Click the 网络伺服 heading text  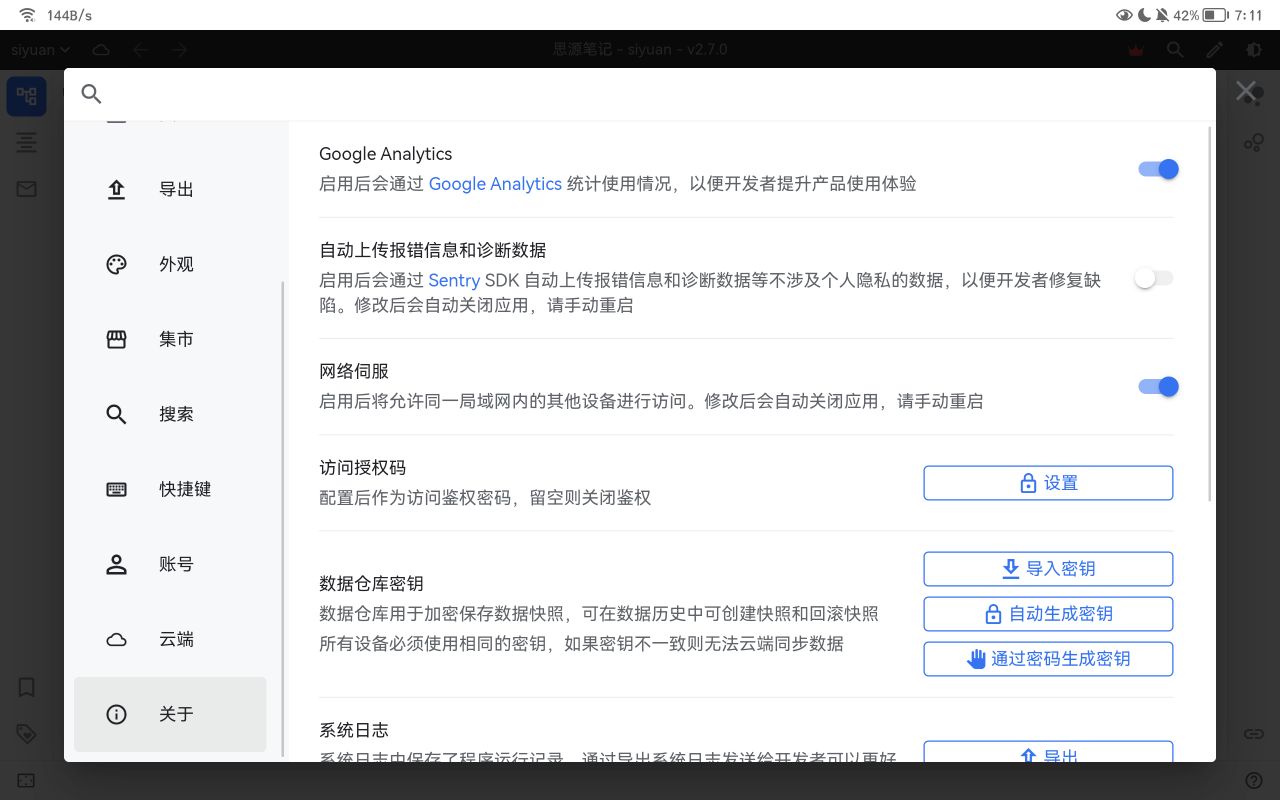point(354,371)
